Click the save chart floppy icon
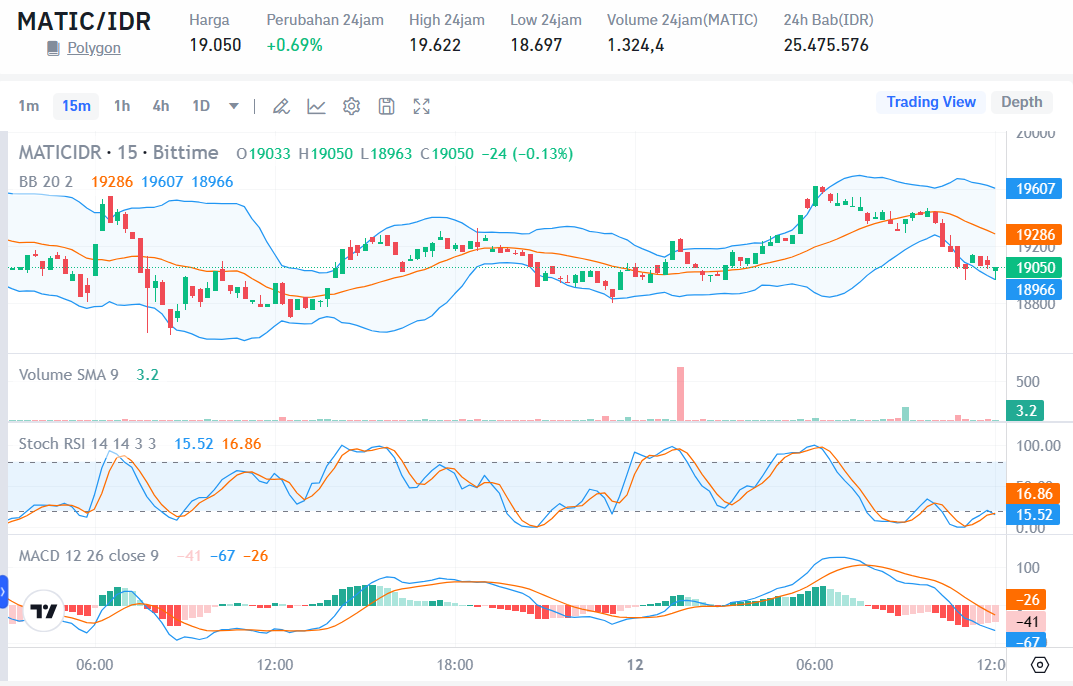This screenshot has height=686, width=1073. (x=387, y=106)
